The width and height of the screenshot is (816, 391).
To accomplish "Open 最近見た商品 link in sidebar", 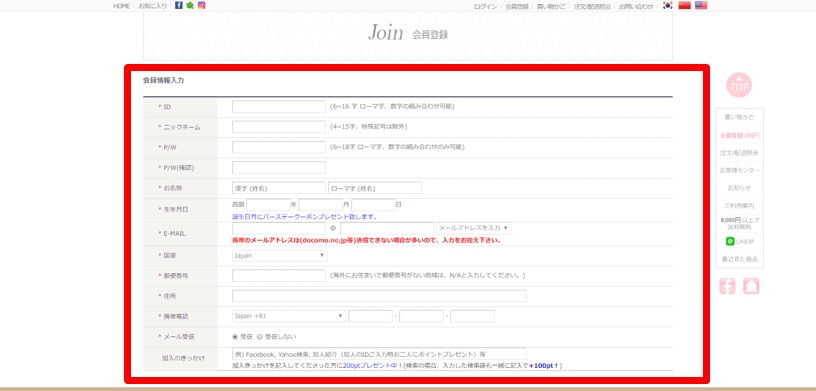I will (x=739, y=259).
